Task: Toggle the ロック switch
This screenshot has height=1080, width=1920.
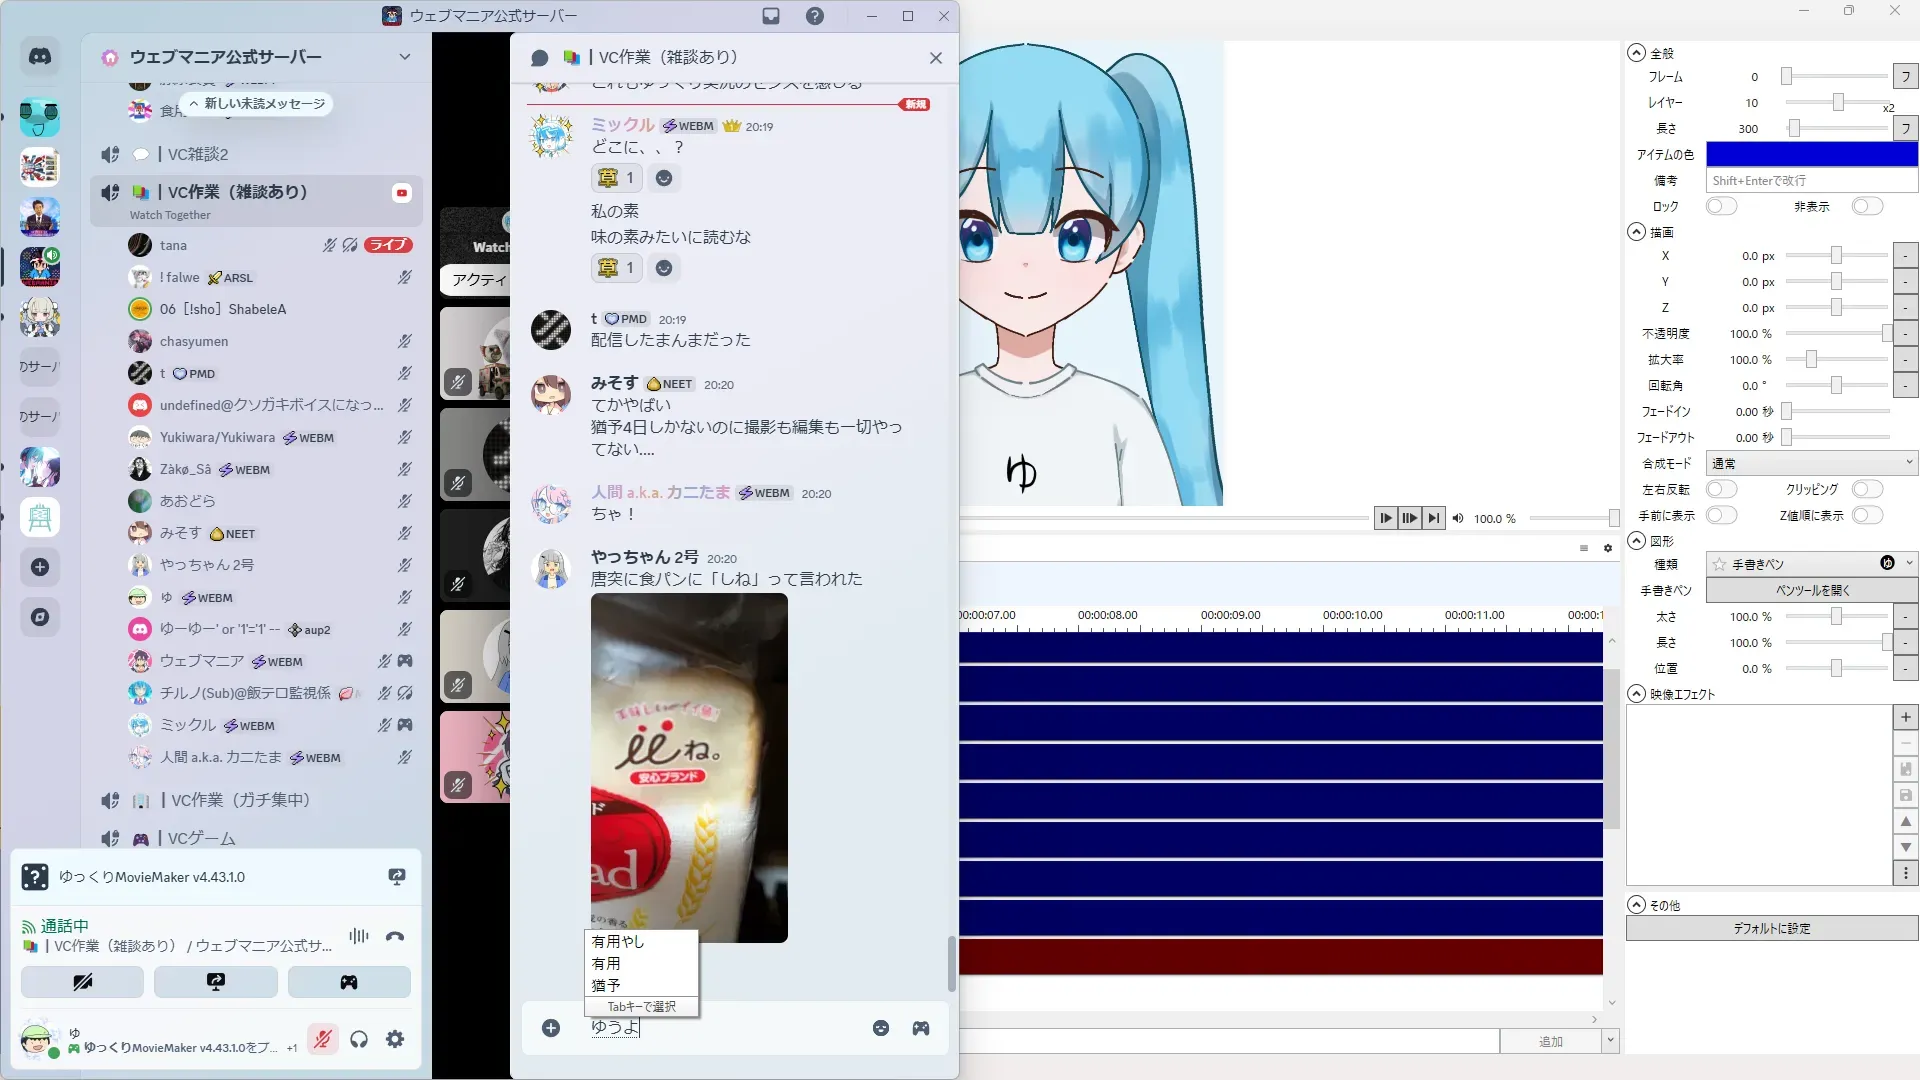Action: click(1721, 207)
